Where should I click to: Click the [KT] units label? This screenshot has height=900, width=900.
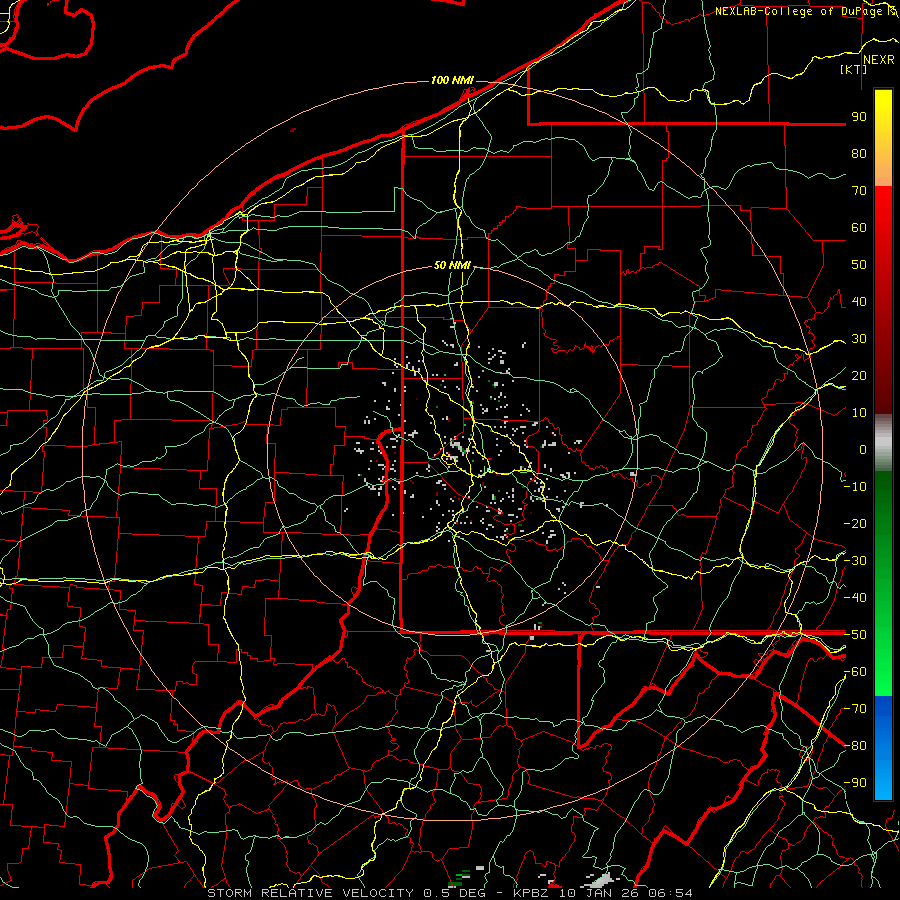pos(854,69)
